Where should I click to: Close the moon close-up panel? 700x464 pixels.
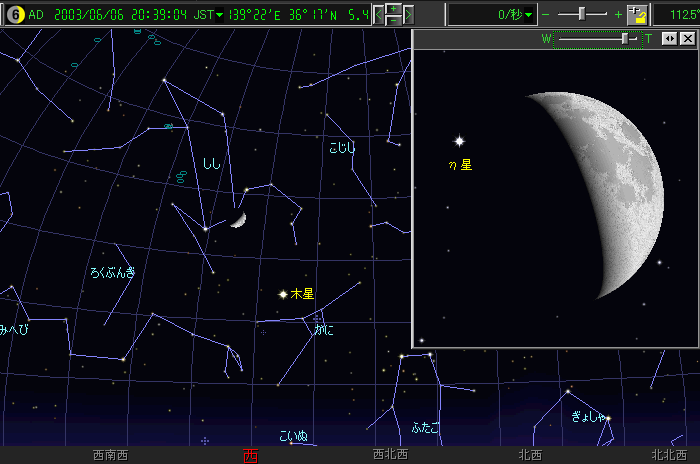click(x=687, y=39)
